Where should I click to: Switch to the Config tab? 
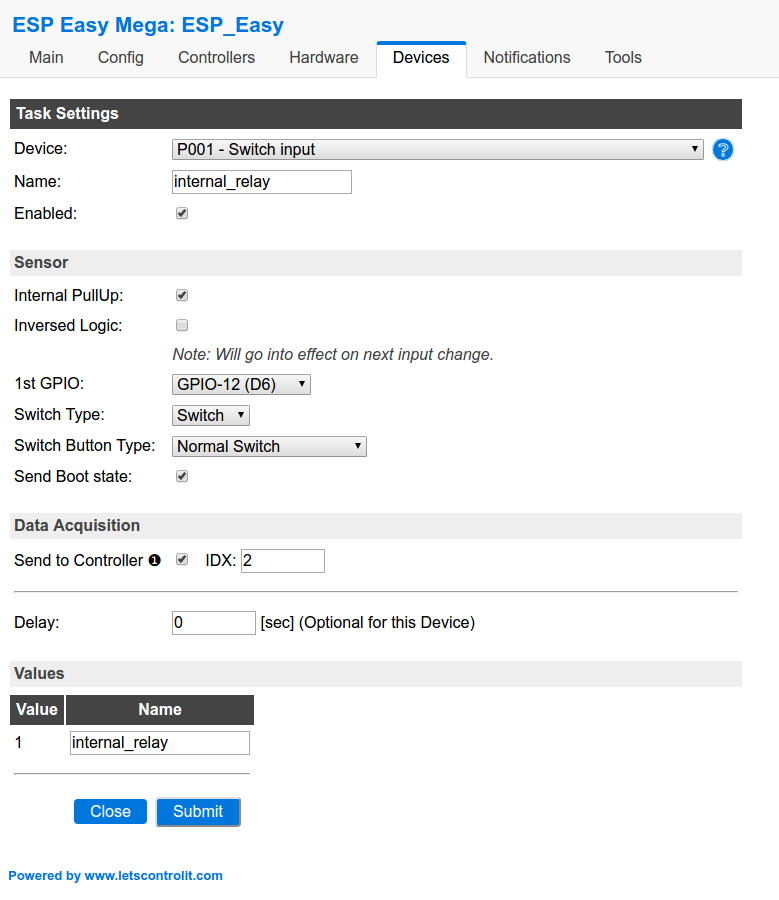[121, 57]
